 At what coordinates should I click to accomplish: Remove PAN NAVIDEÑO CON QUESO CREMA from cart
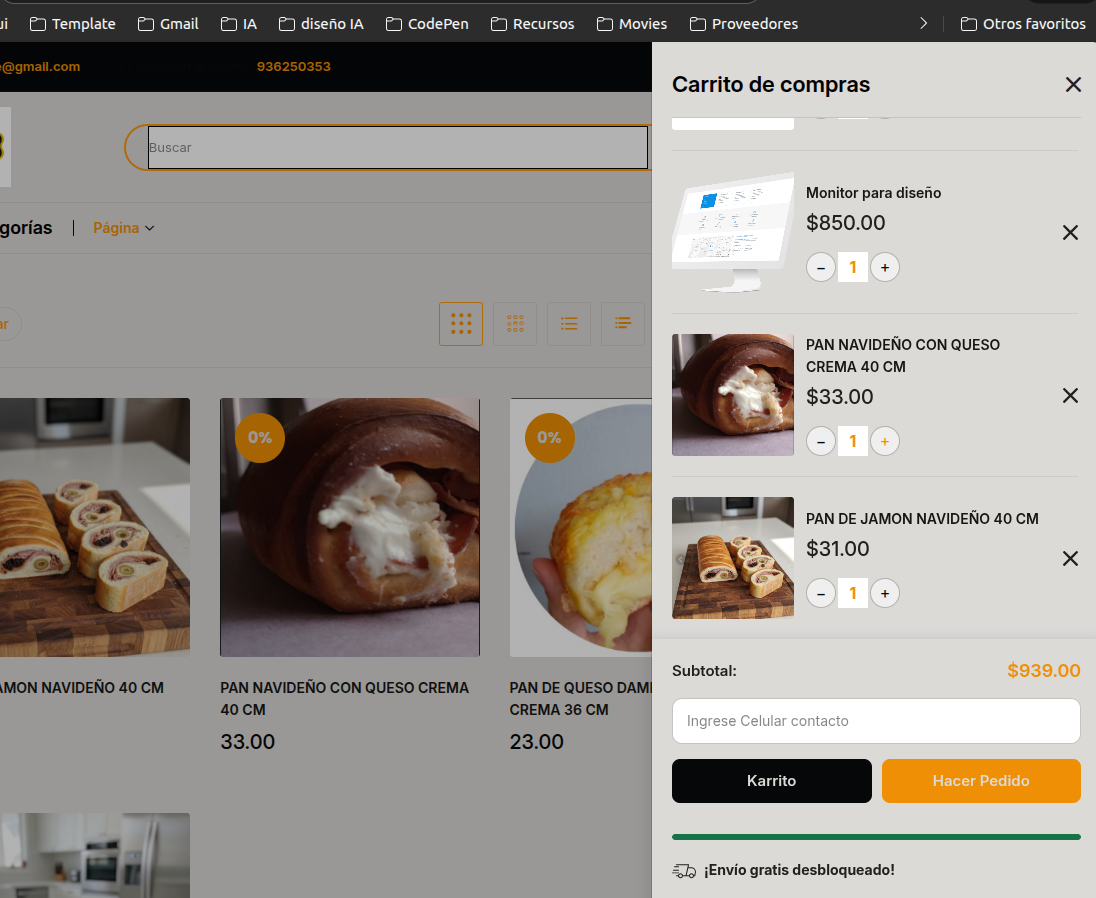coord(1070,396)
